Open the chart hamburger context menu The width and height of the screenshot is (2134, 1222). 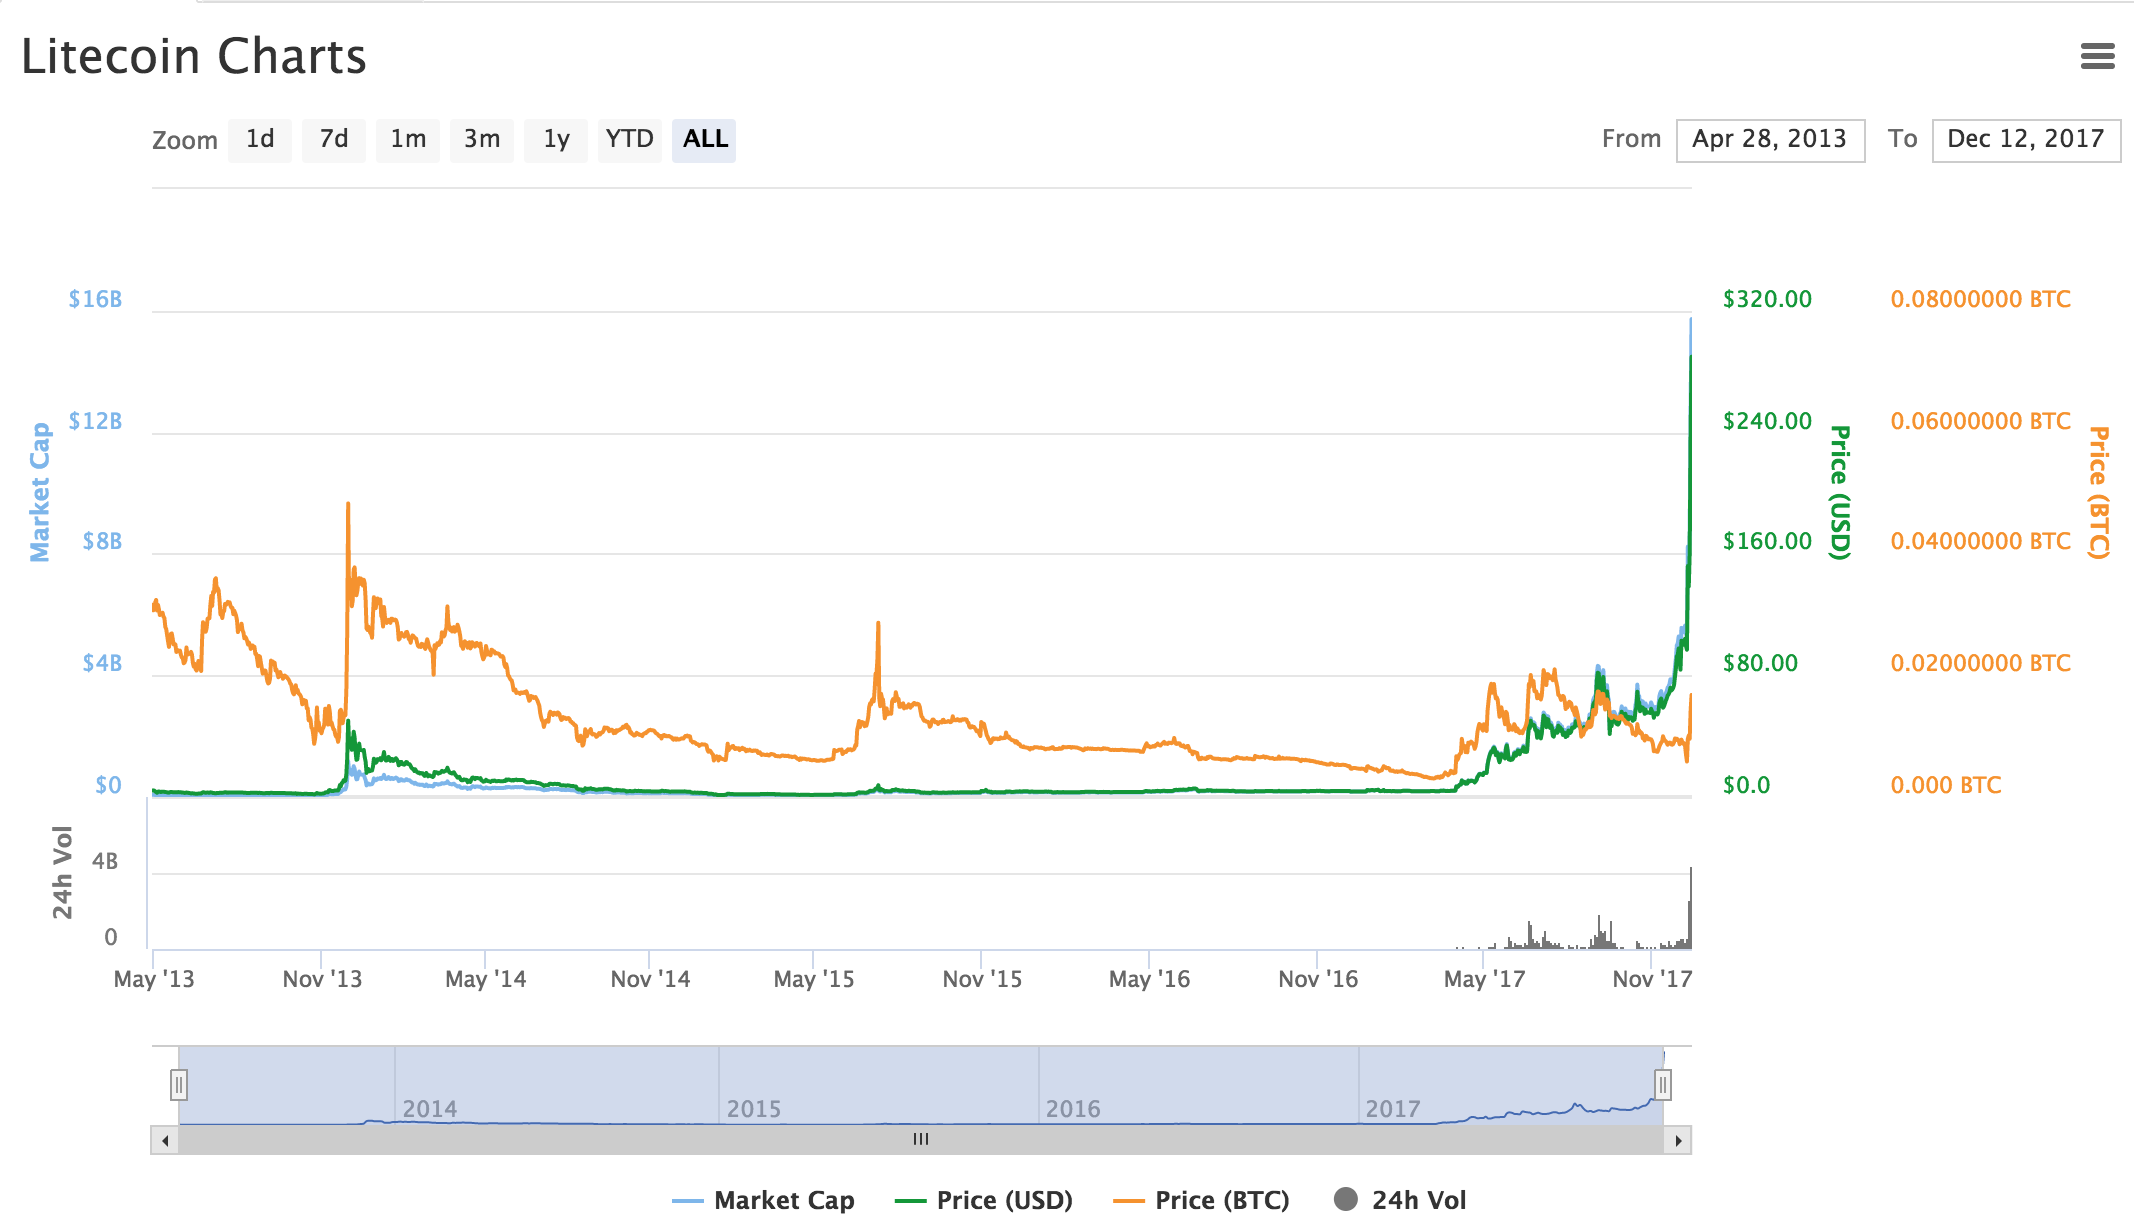click(2097, 56)
